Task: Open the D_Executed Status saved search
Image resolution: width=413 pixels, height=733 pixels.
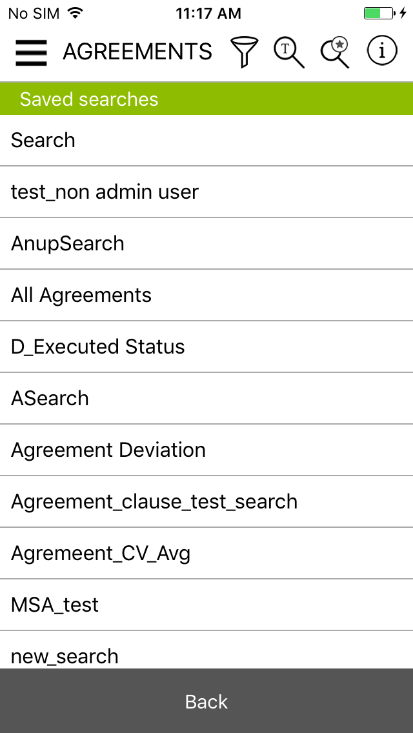Action: 206,347
